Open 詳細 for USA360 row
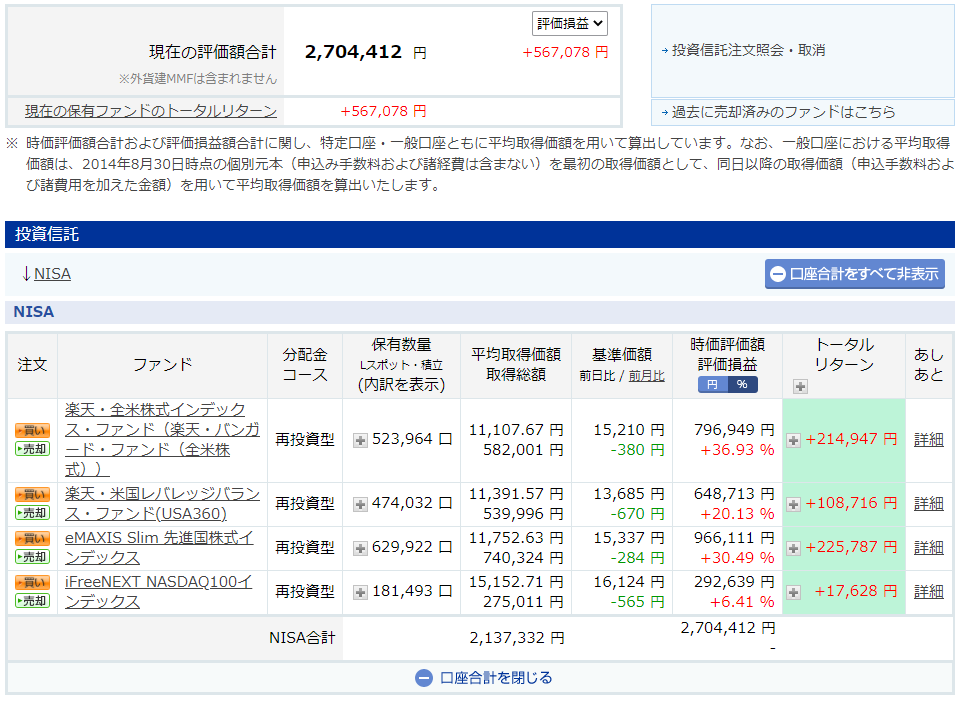Screen dimensions: 960x701 pyautogui.click(x=929, y=503)
